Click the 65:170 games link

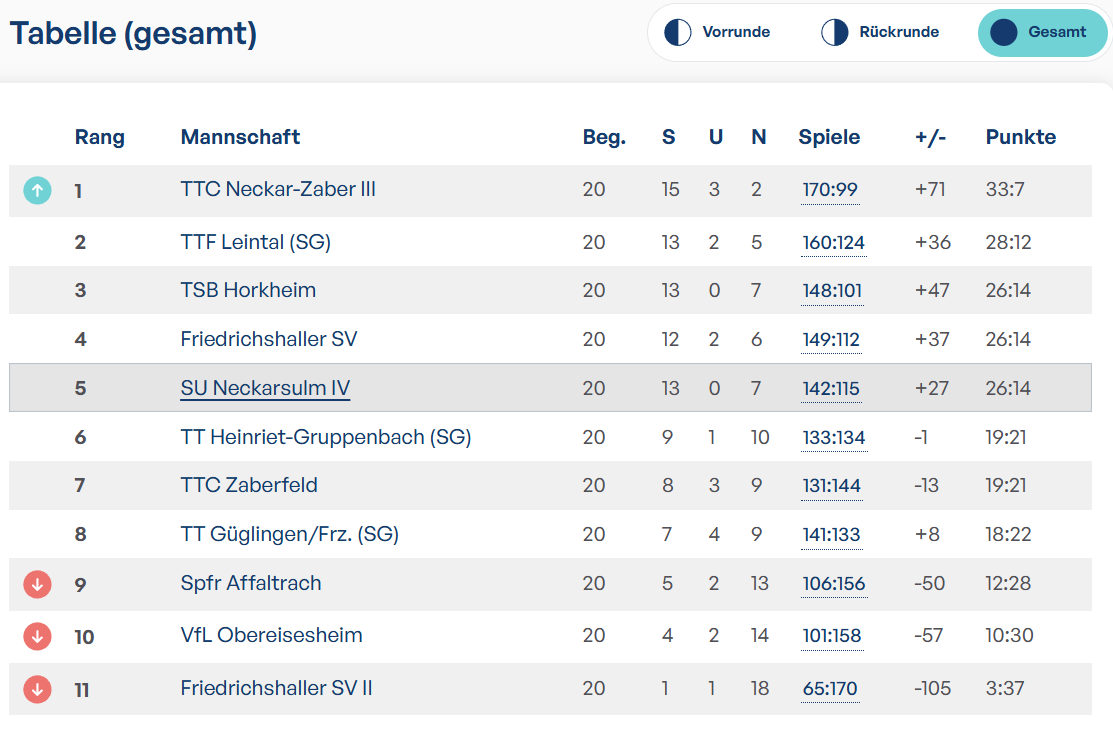click(830, 689)
